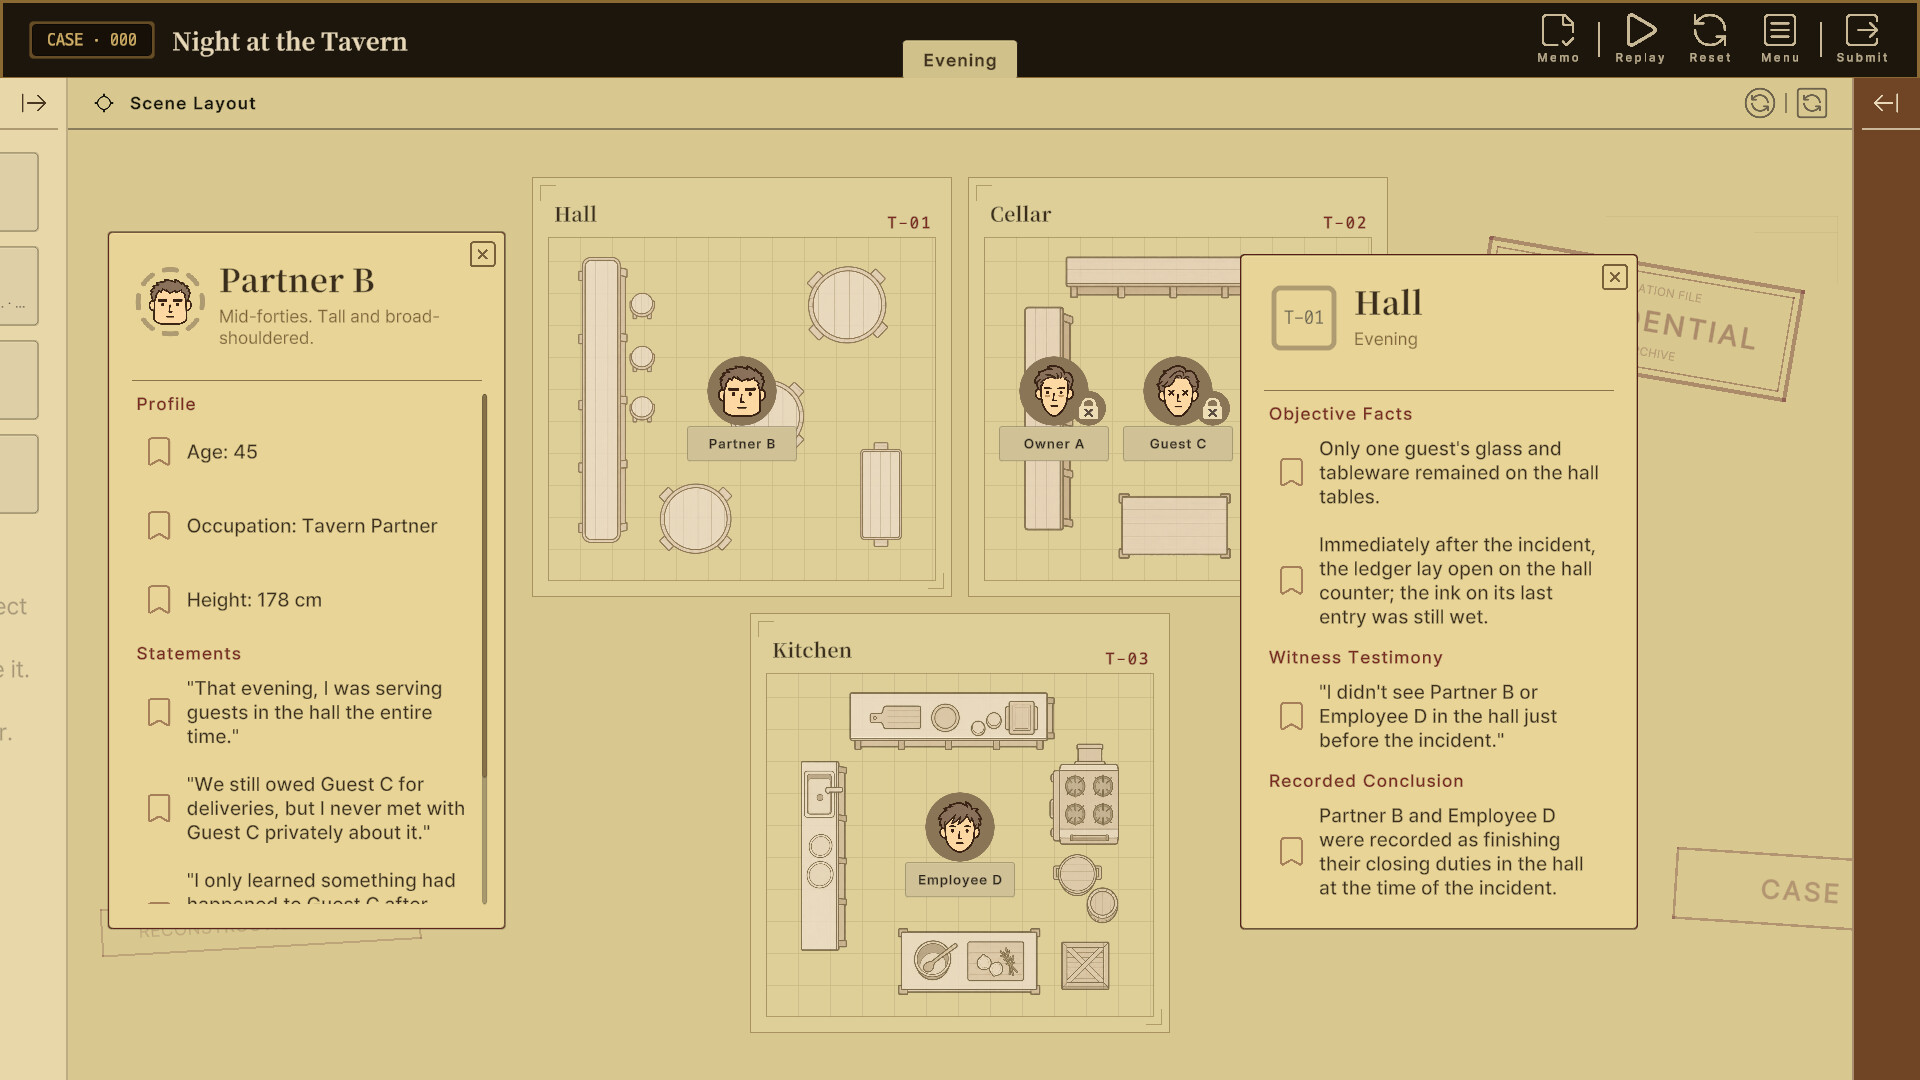The height and width of the screenshot is (1080, 1920).
Task: Click the circular refresh layout icon
Action: pos(1760,103)
